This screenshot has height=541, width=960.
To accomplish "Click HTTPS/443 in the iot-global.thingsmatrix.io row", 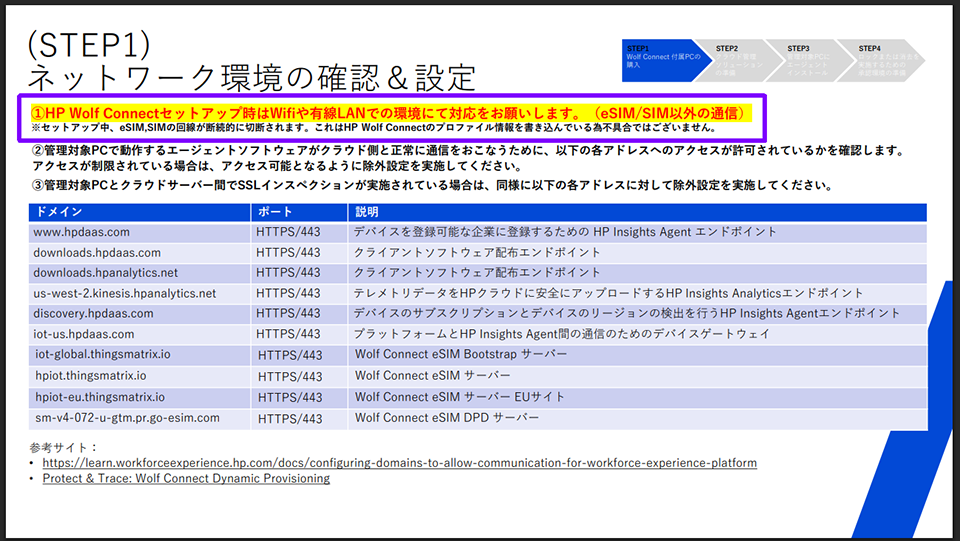I will 290,355.
